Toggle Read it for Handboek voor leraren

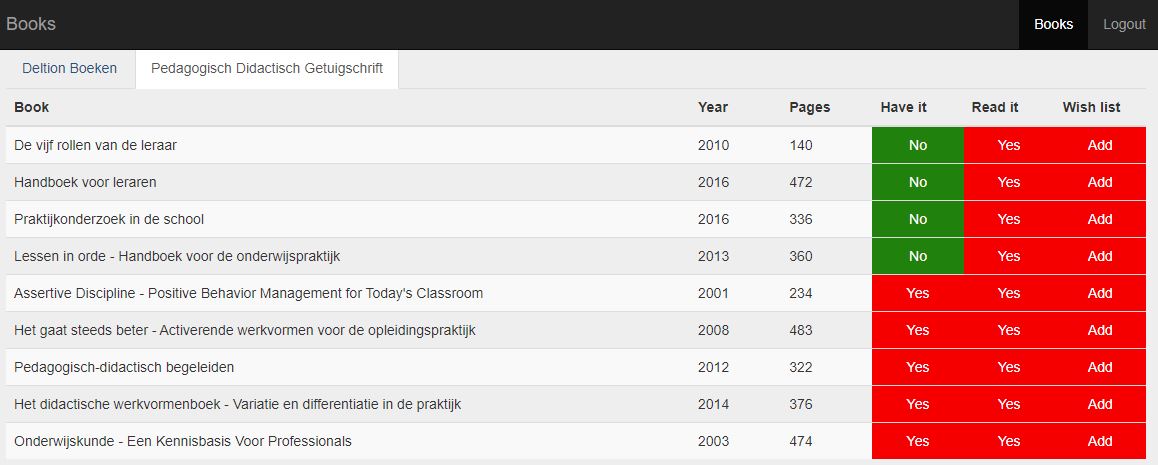point(1009,182)
